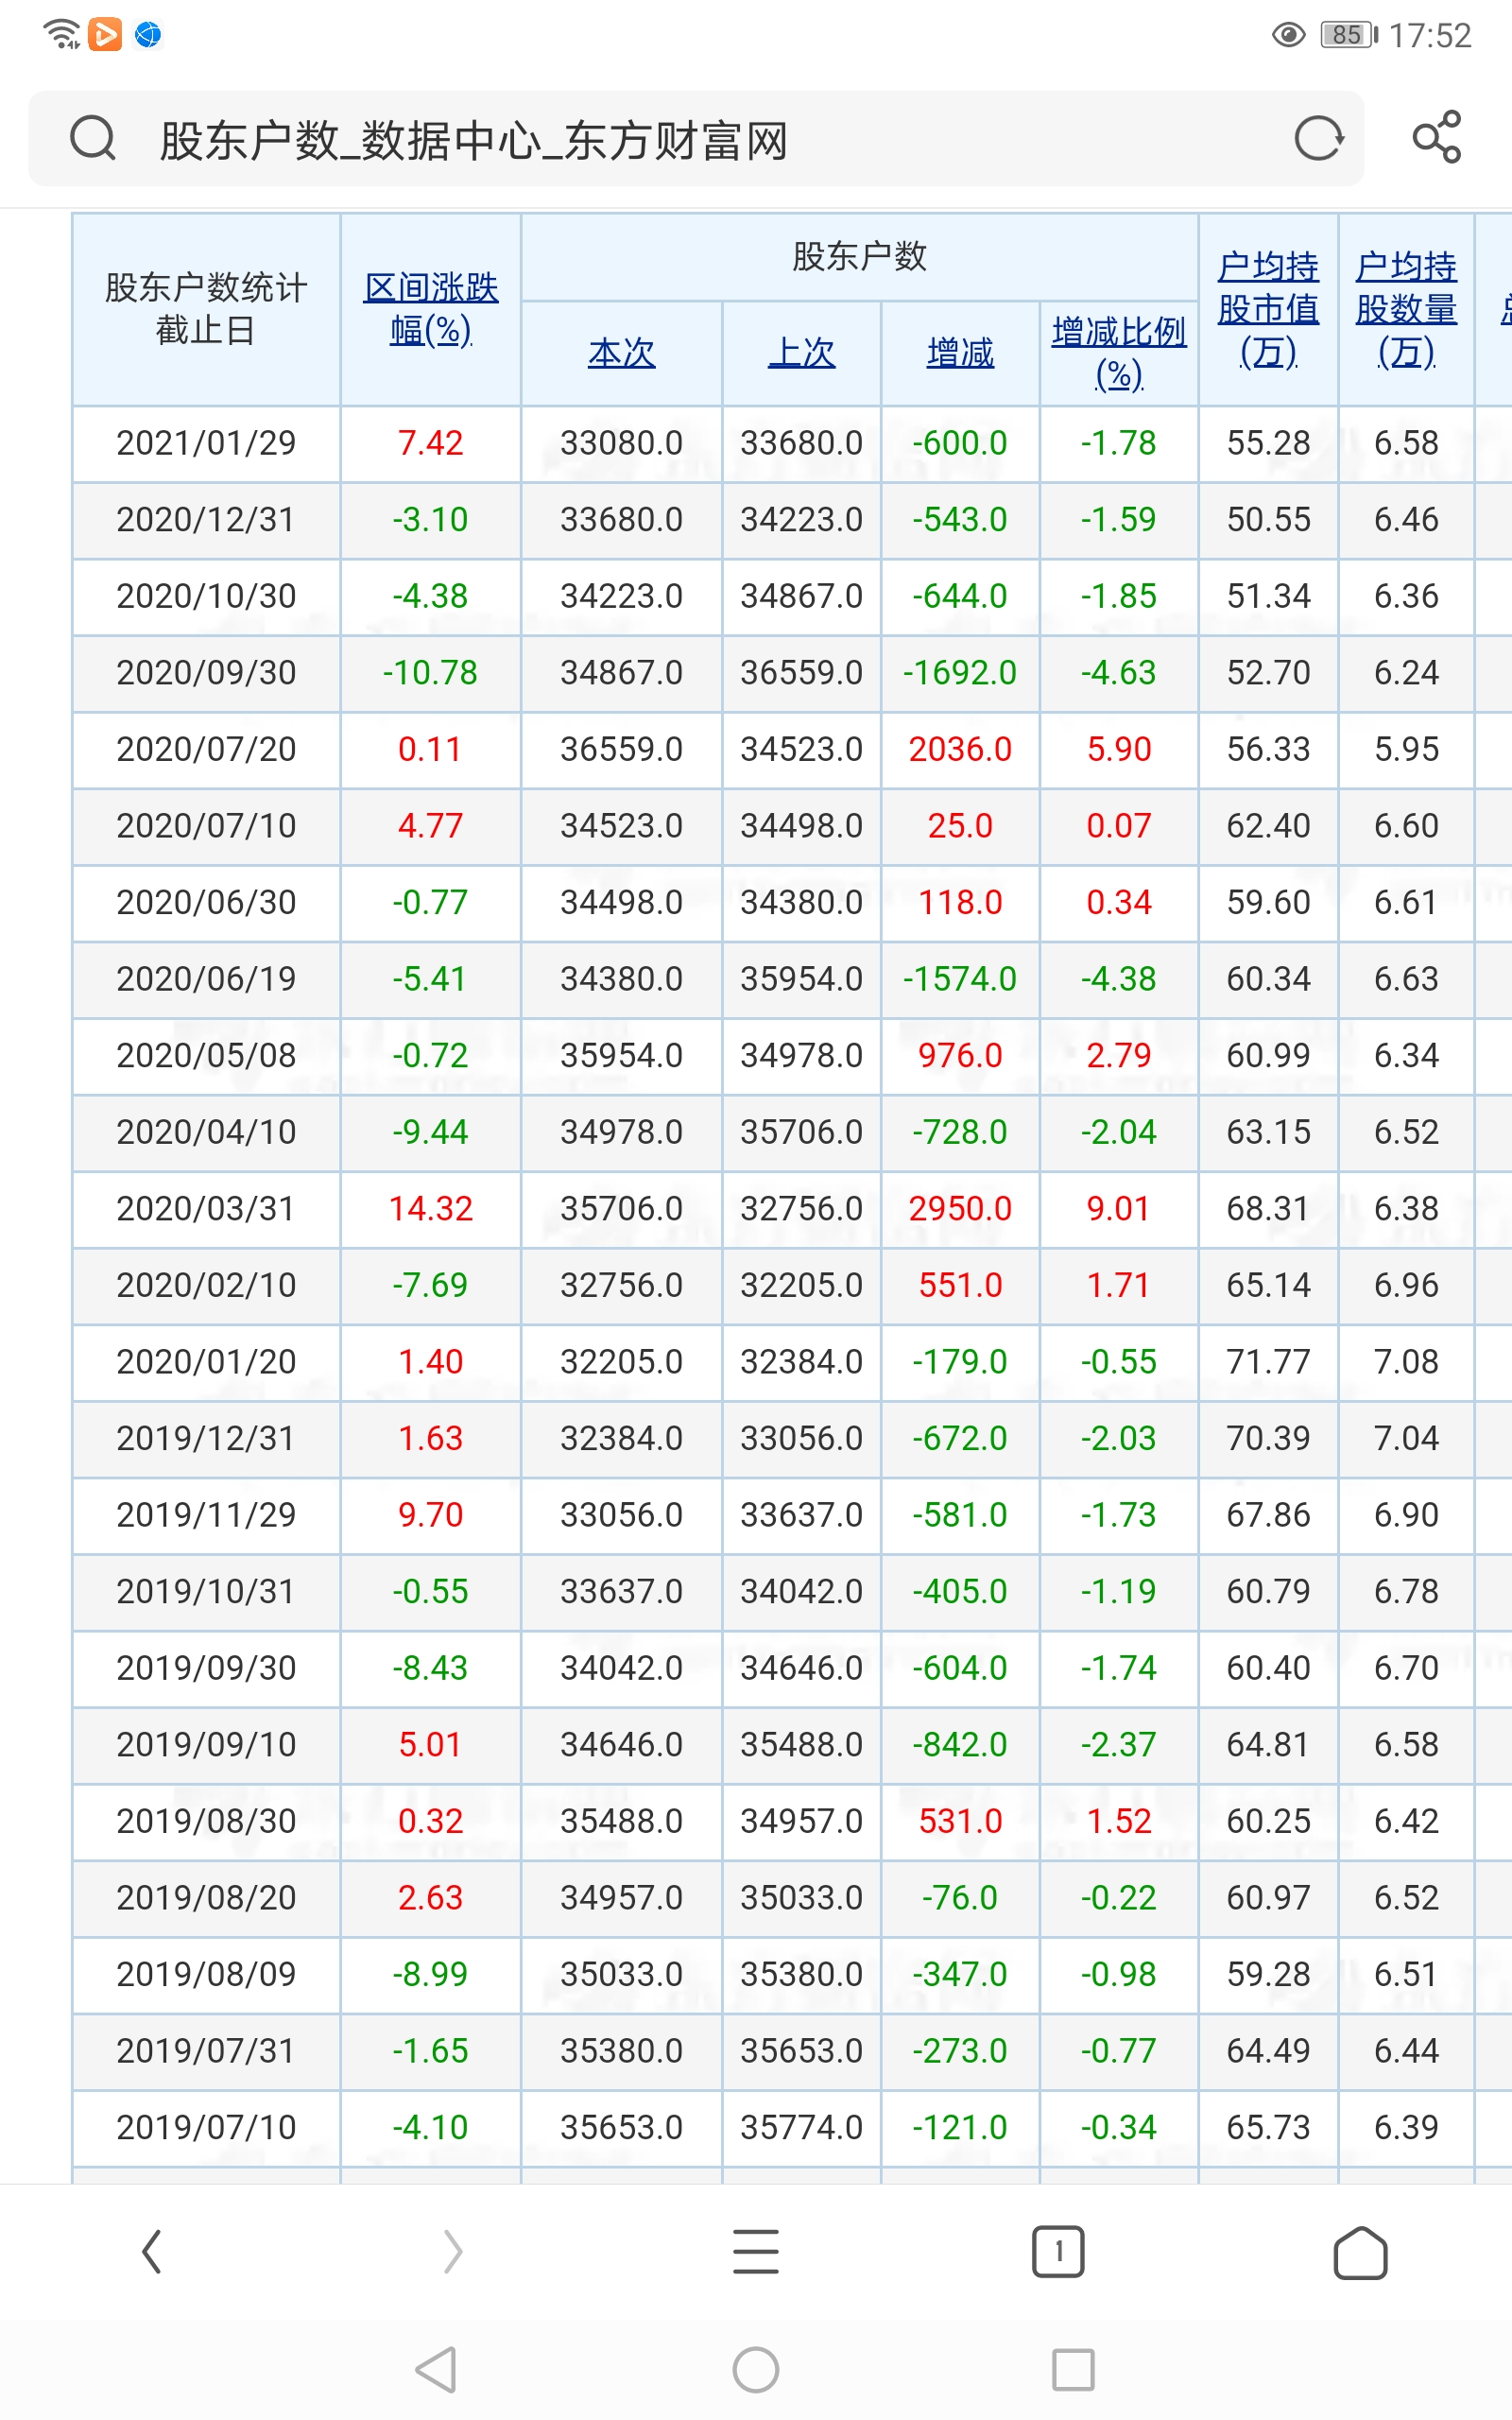1512x2420 pixels.
Task: Select the -1574.0 decrease value
Action: (x=960, y=979)
